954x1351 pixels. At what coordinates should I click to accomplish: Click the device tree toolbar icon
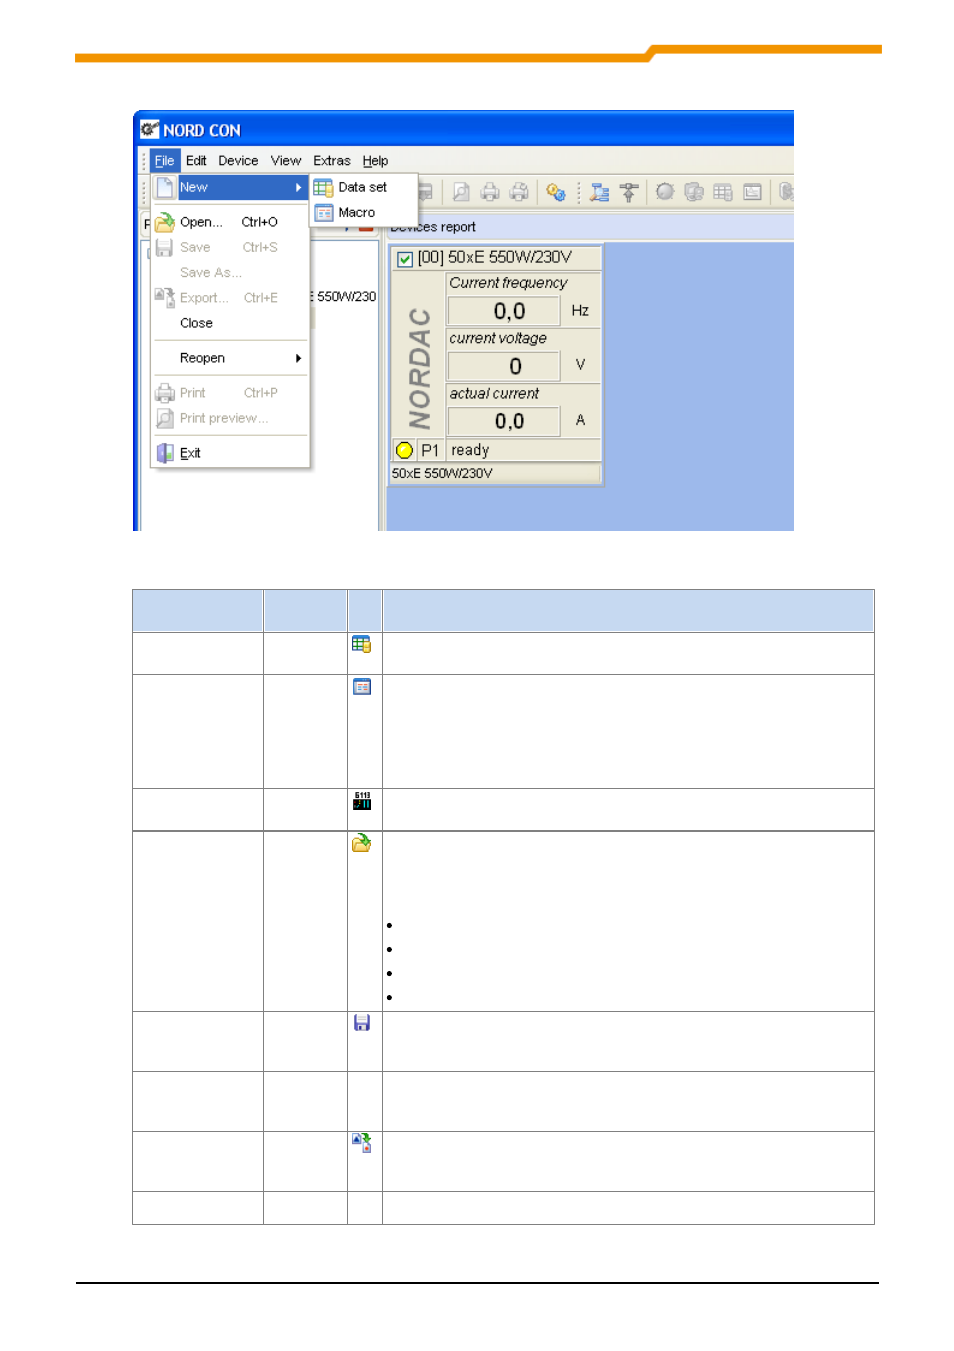click(599, 192)
